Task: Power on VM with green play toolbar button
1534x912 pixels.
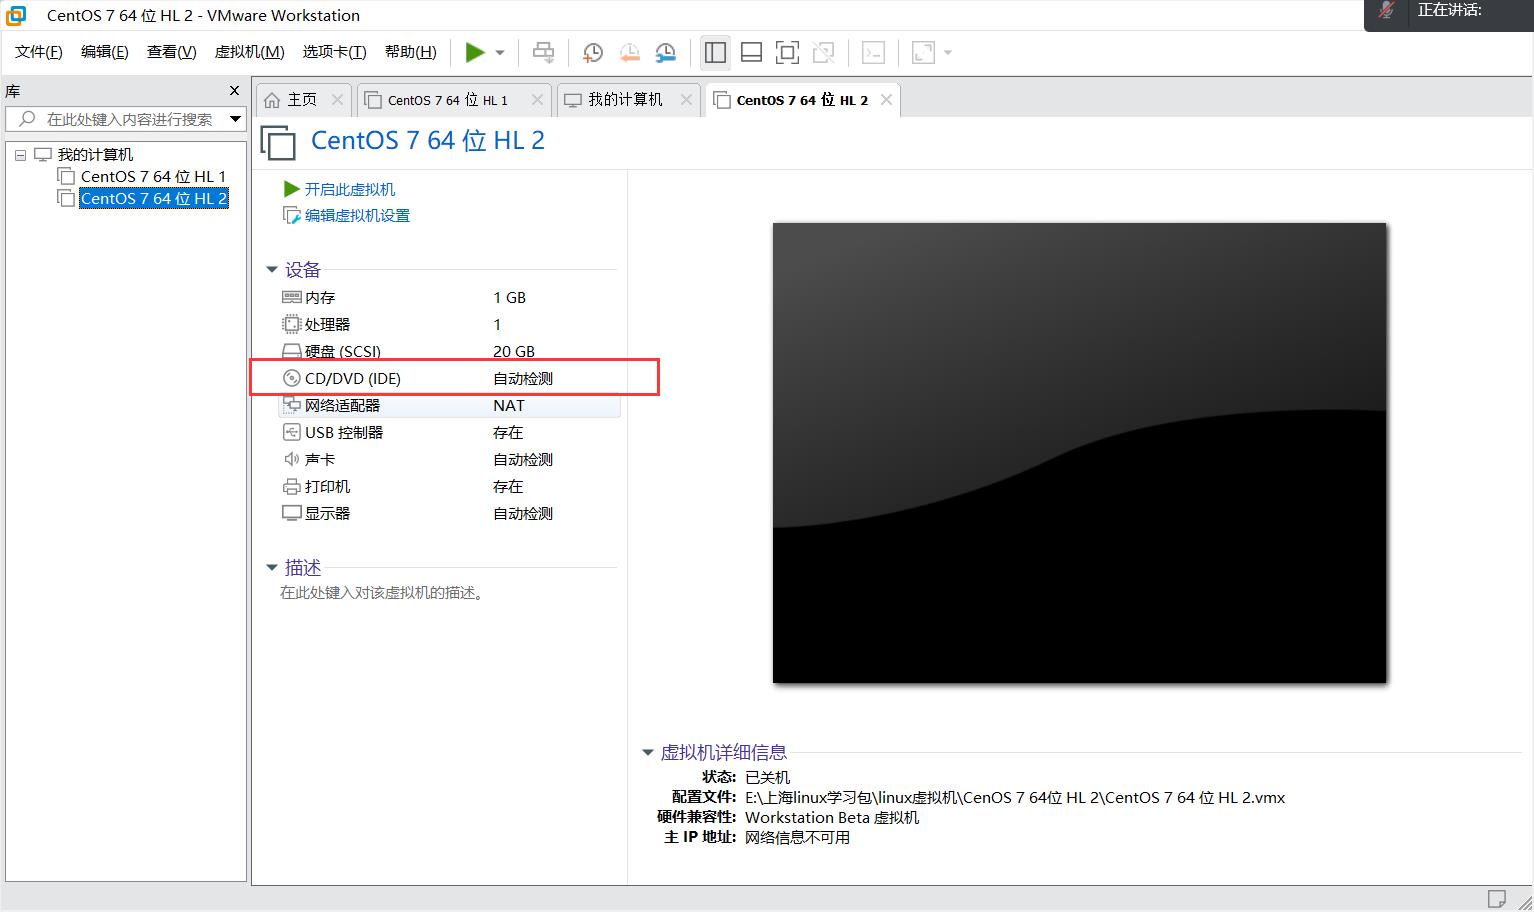Action: [475, 53]
